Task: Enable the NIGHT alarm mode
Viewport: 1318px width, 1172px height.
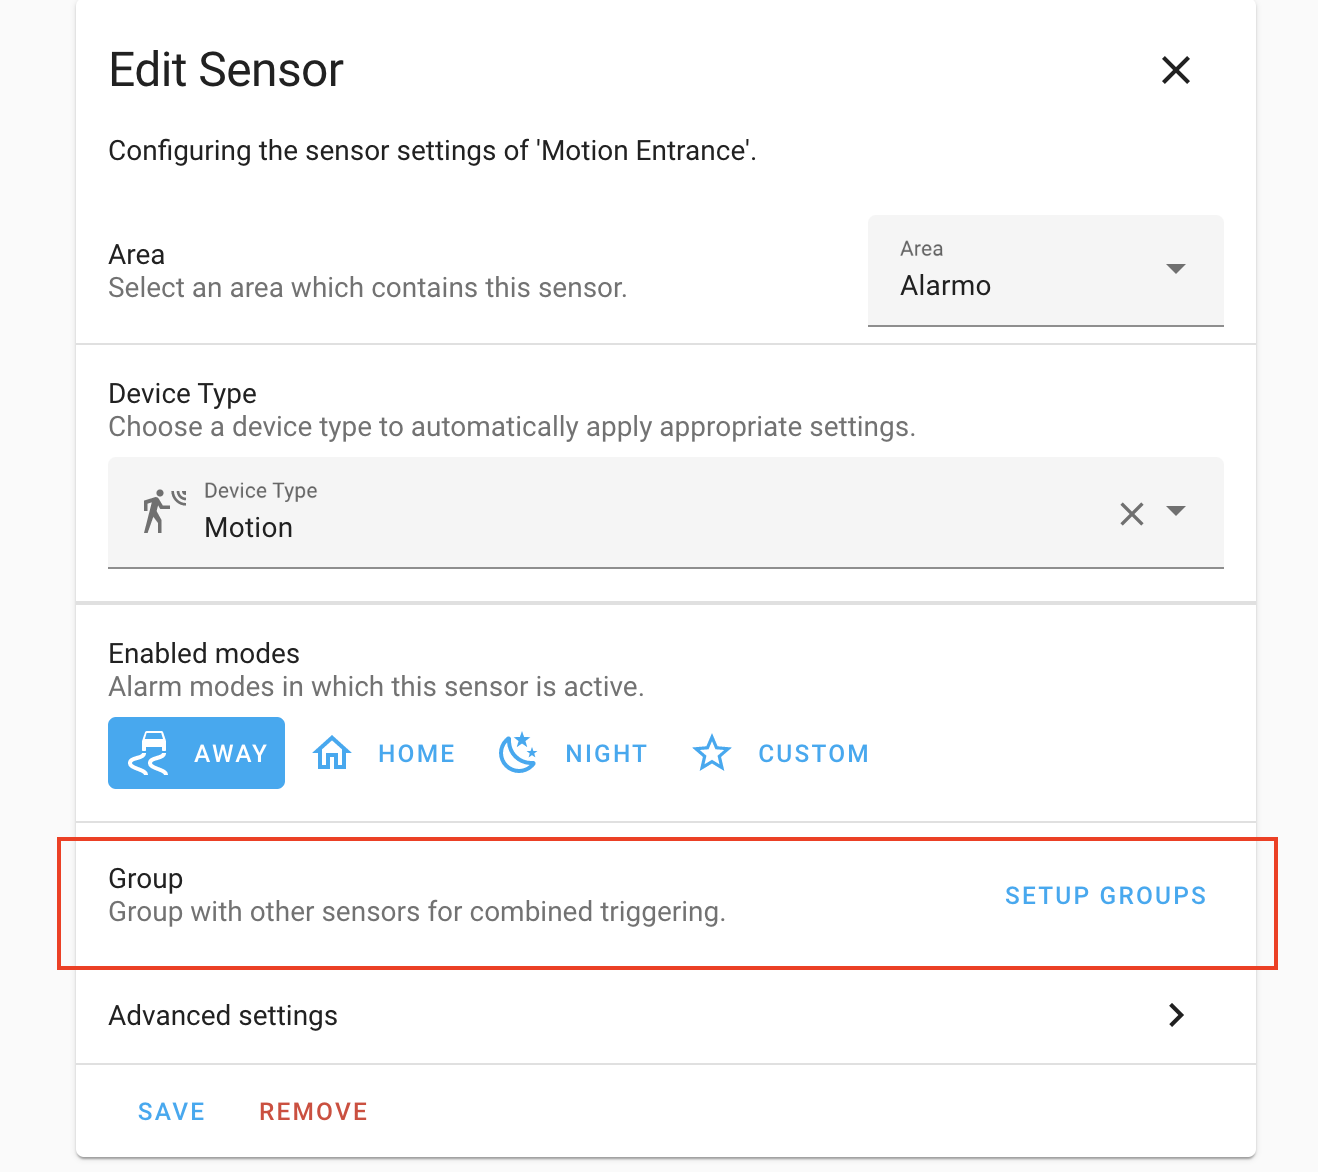Action: [x=572, y=753]
